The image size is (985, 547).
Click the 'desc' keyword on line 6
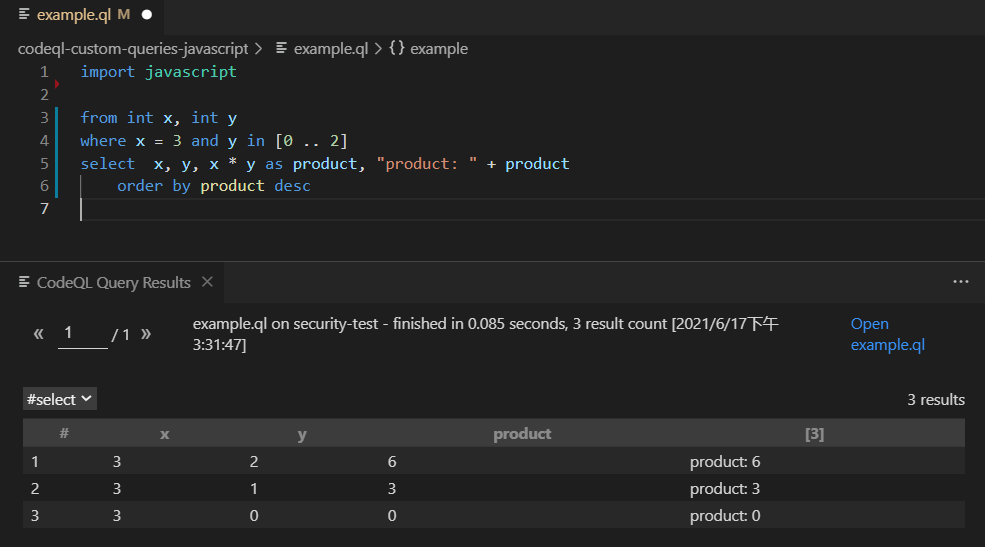click(x=292, y=186)
